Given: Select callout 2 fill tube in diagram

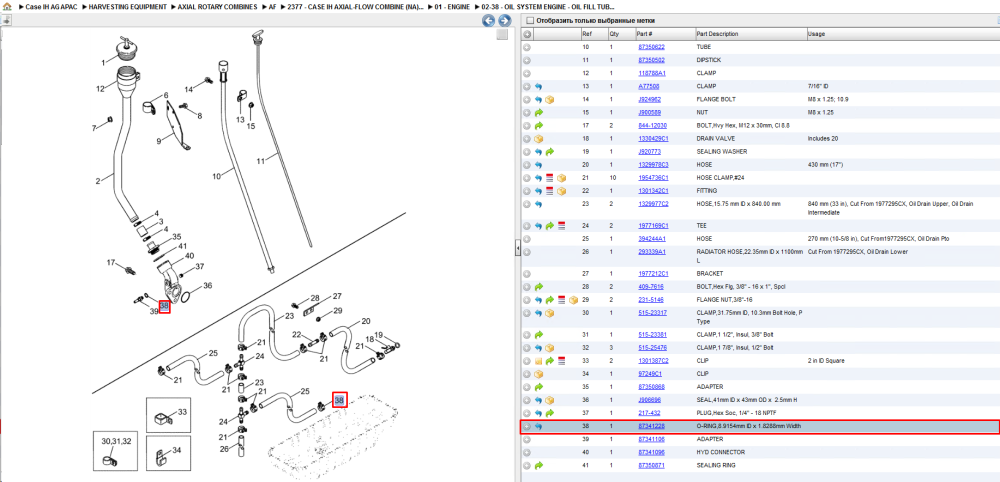Looking at the screenshot, I should coord(98,181).
